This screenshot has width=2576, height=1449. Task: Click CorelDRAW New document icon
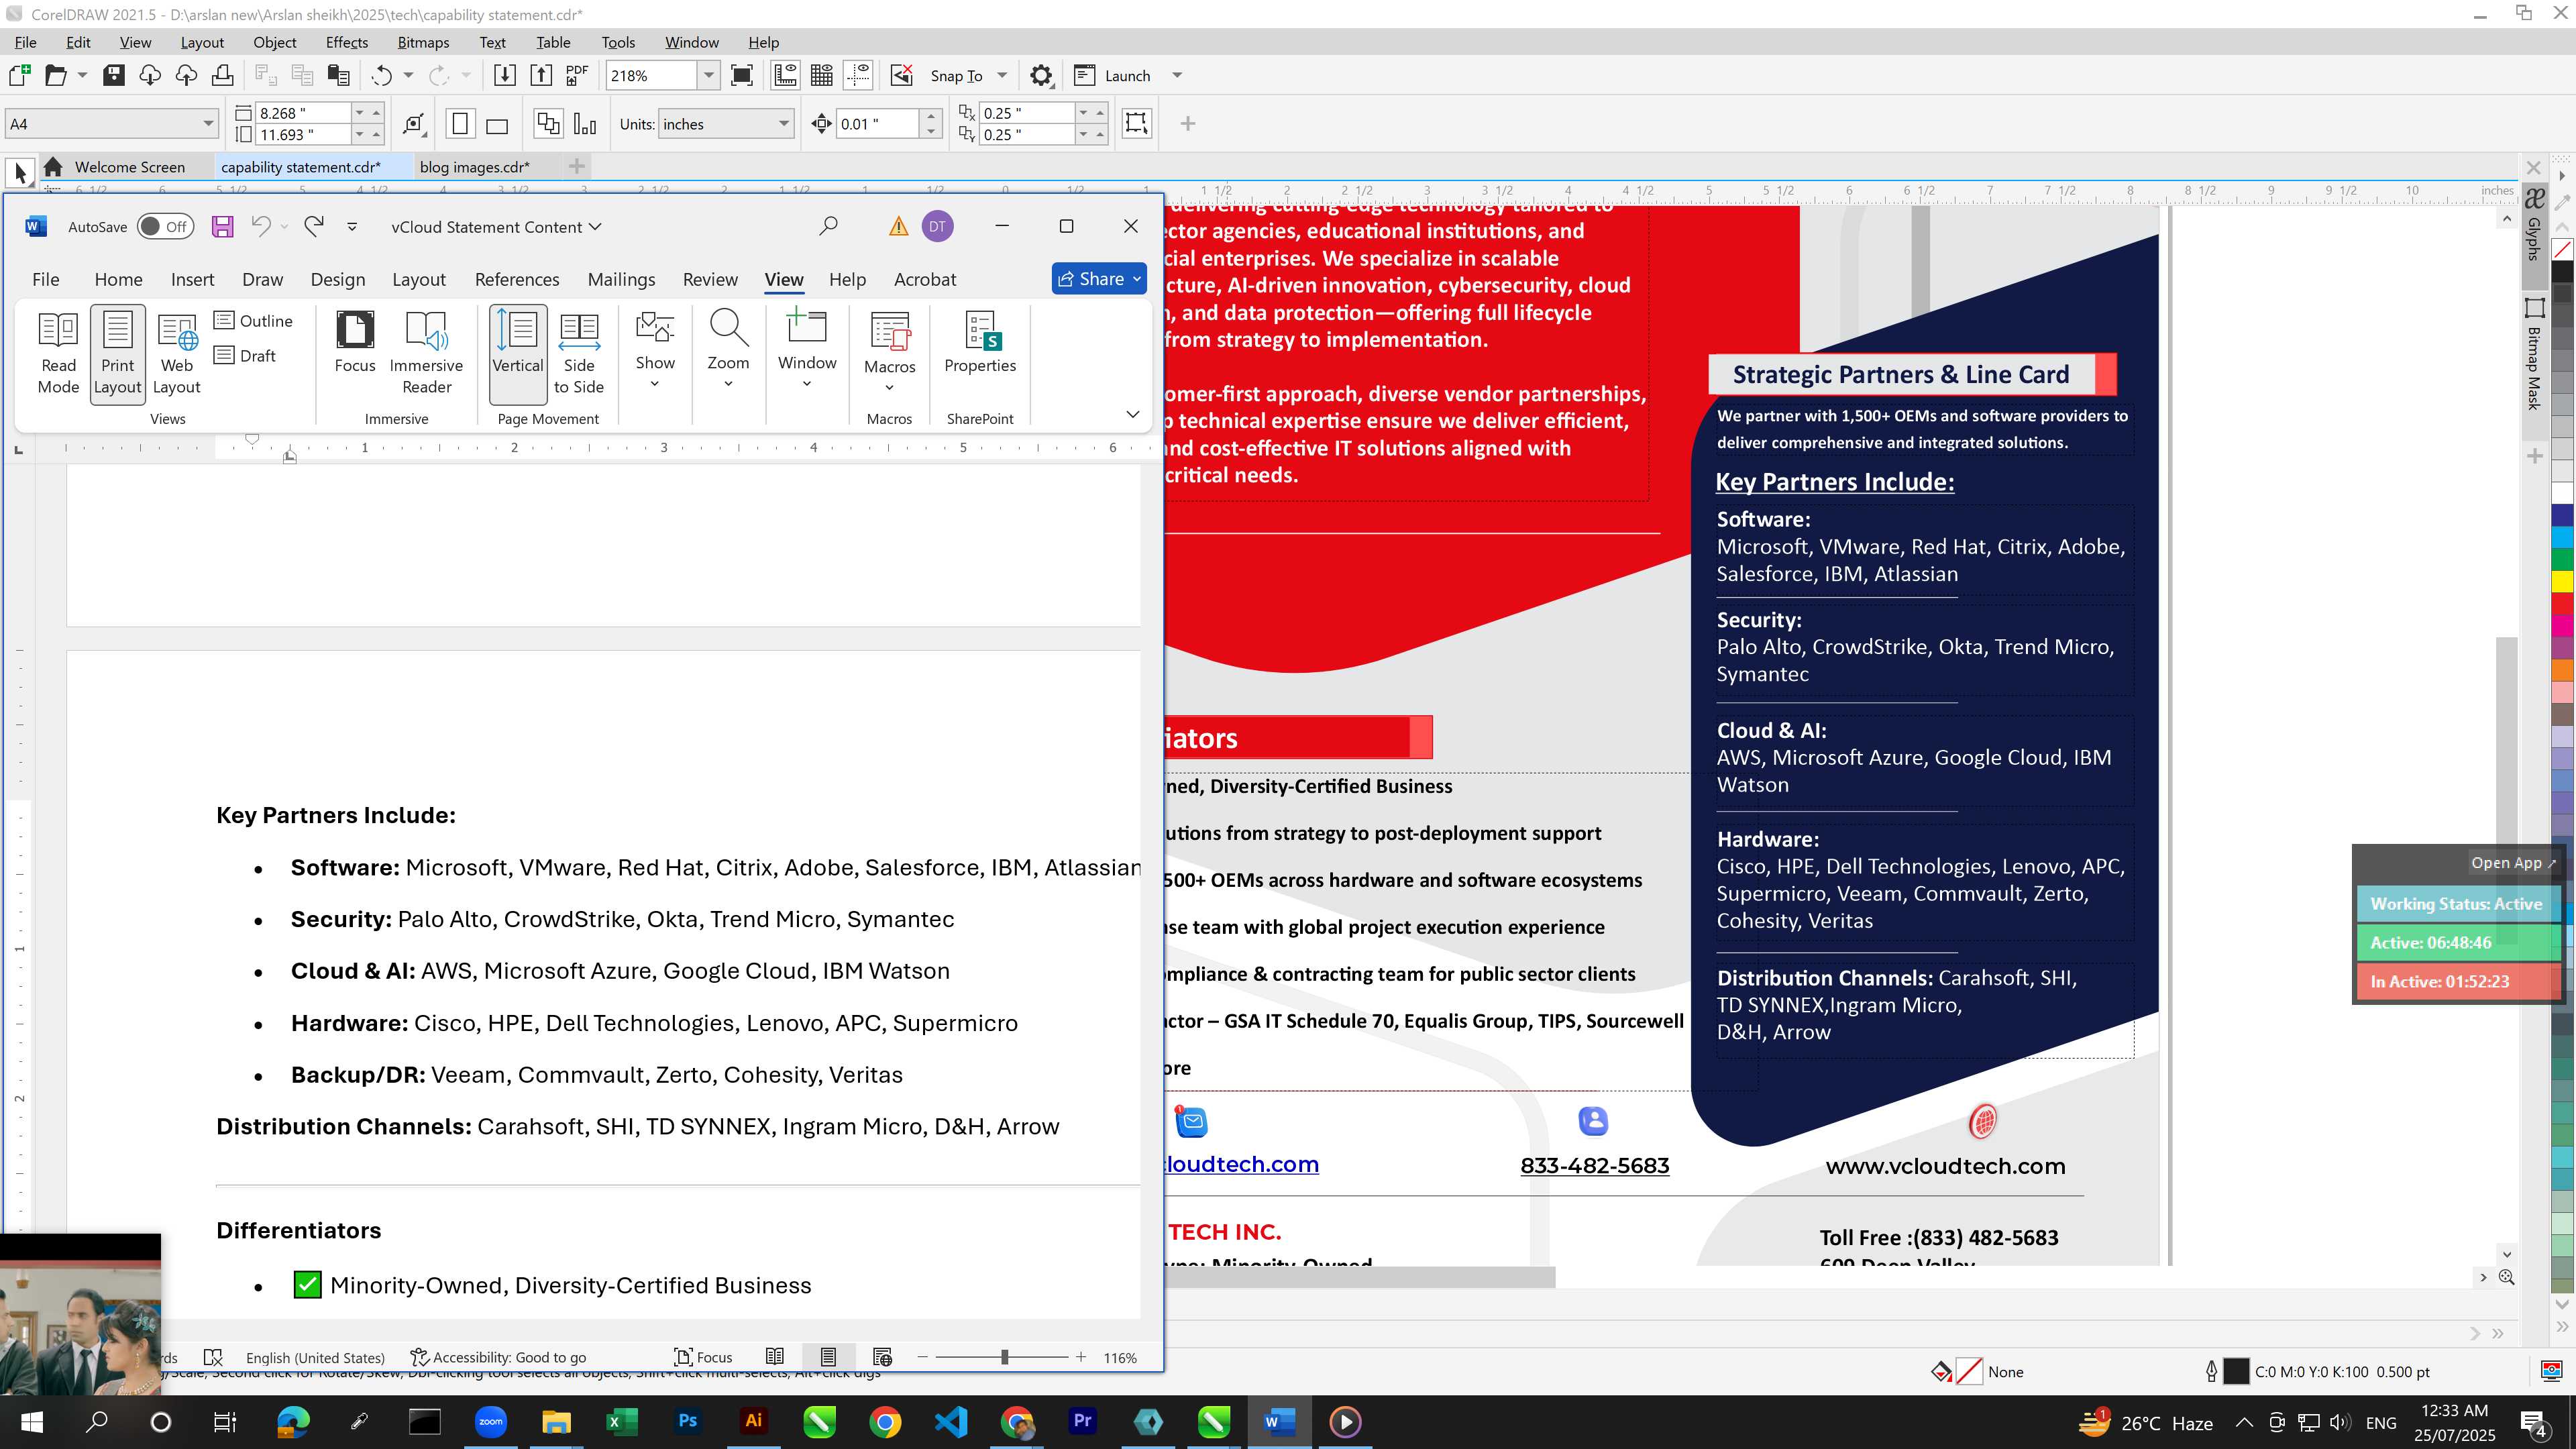19,75
